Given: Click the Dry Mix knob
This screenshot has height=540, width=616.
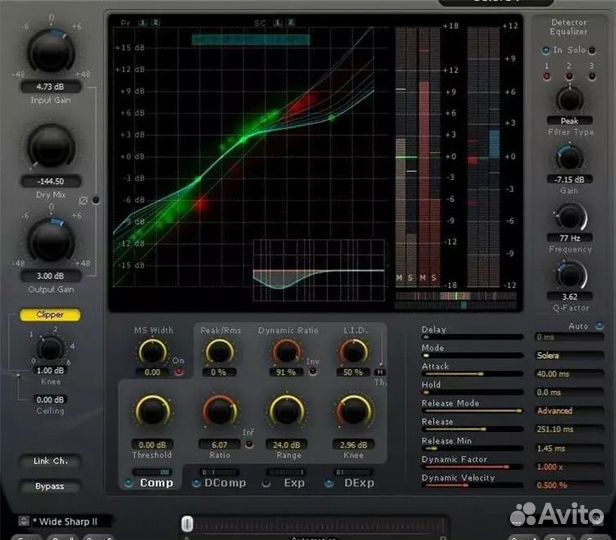Looking at the screenshot, I should [51, 146].
